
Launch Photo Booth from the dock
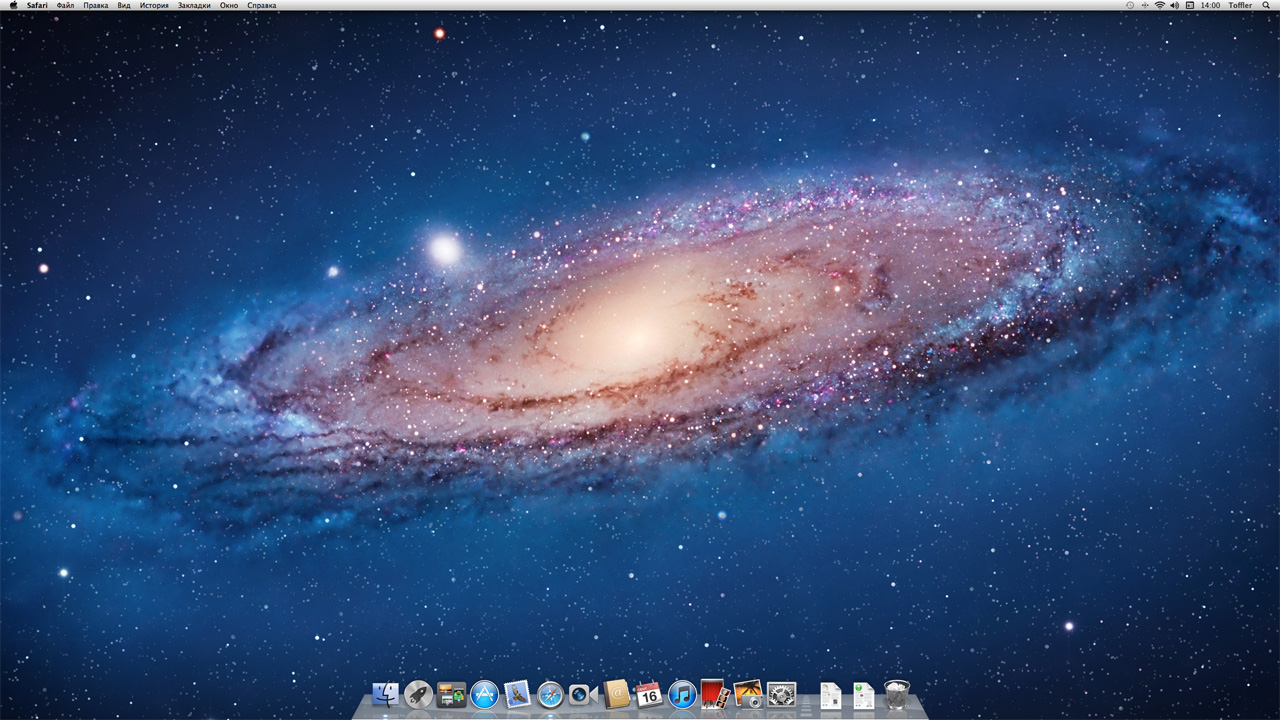pyautogui.click(x=714, y=694)
